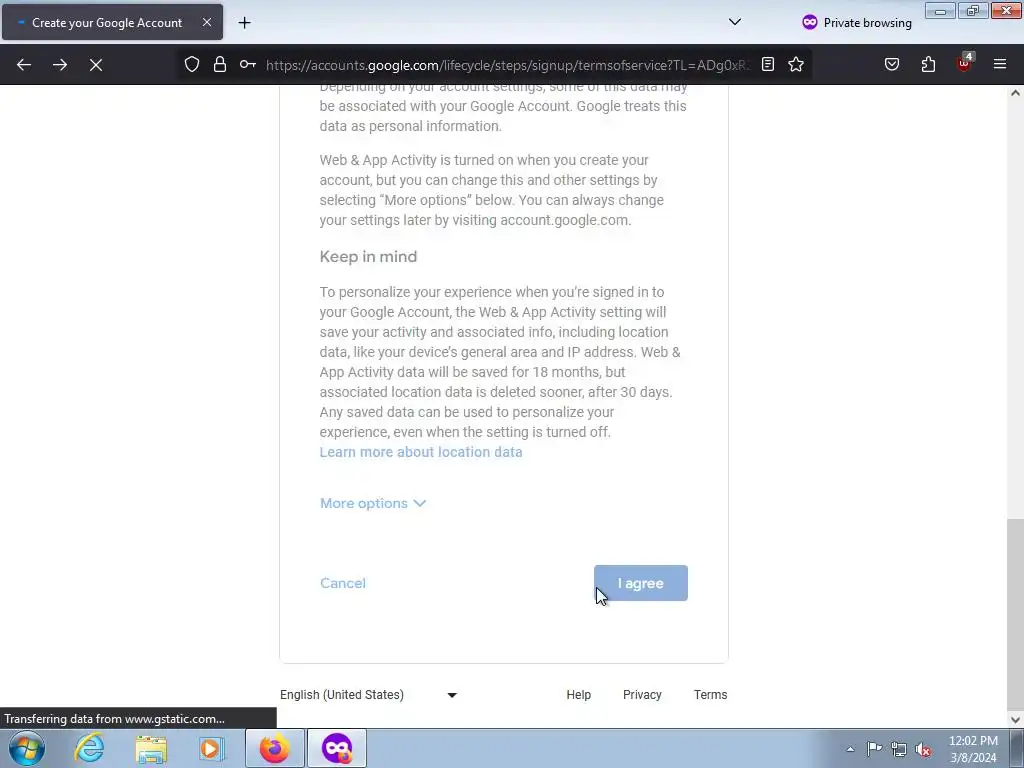Open muted volume tray icon
Screen dimensions: 1024x768
923,749
